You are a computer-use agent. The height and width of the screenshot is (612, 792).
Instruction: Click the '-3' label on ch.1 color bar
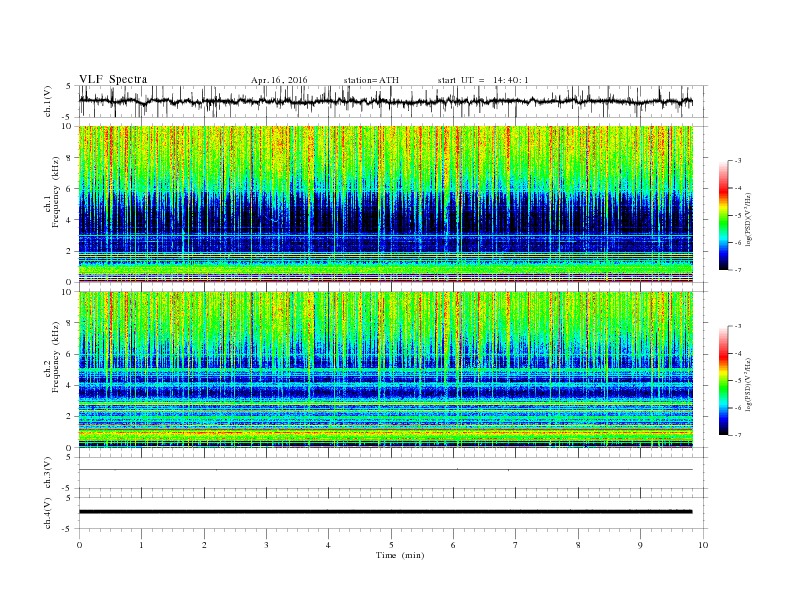[737, 161]
